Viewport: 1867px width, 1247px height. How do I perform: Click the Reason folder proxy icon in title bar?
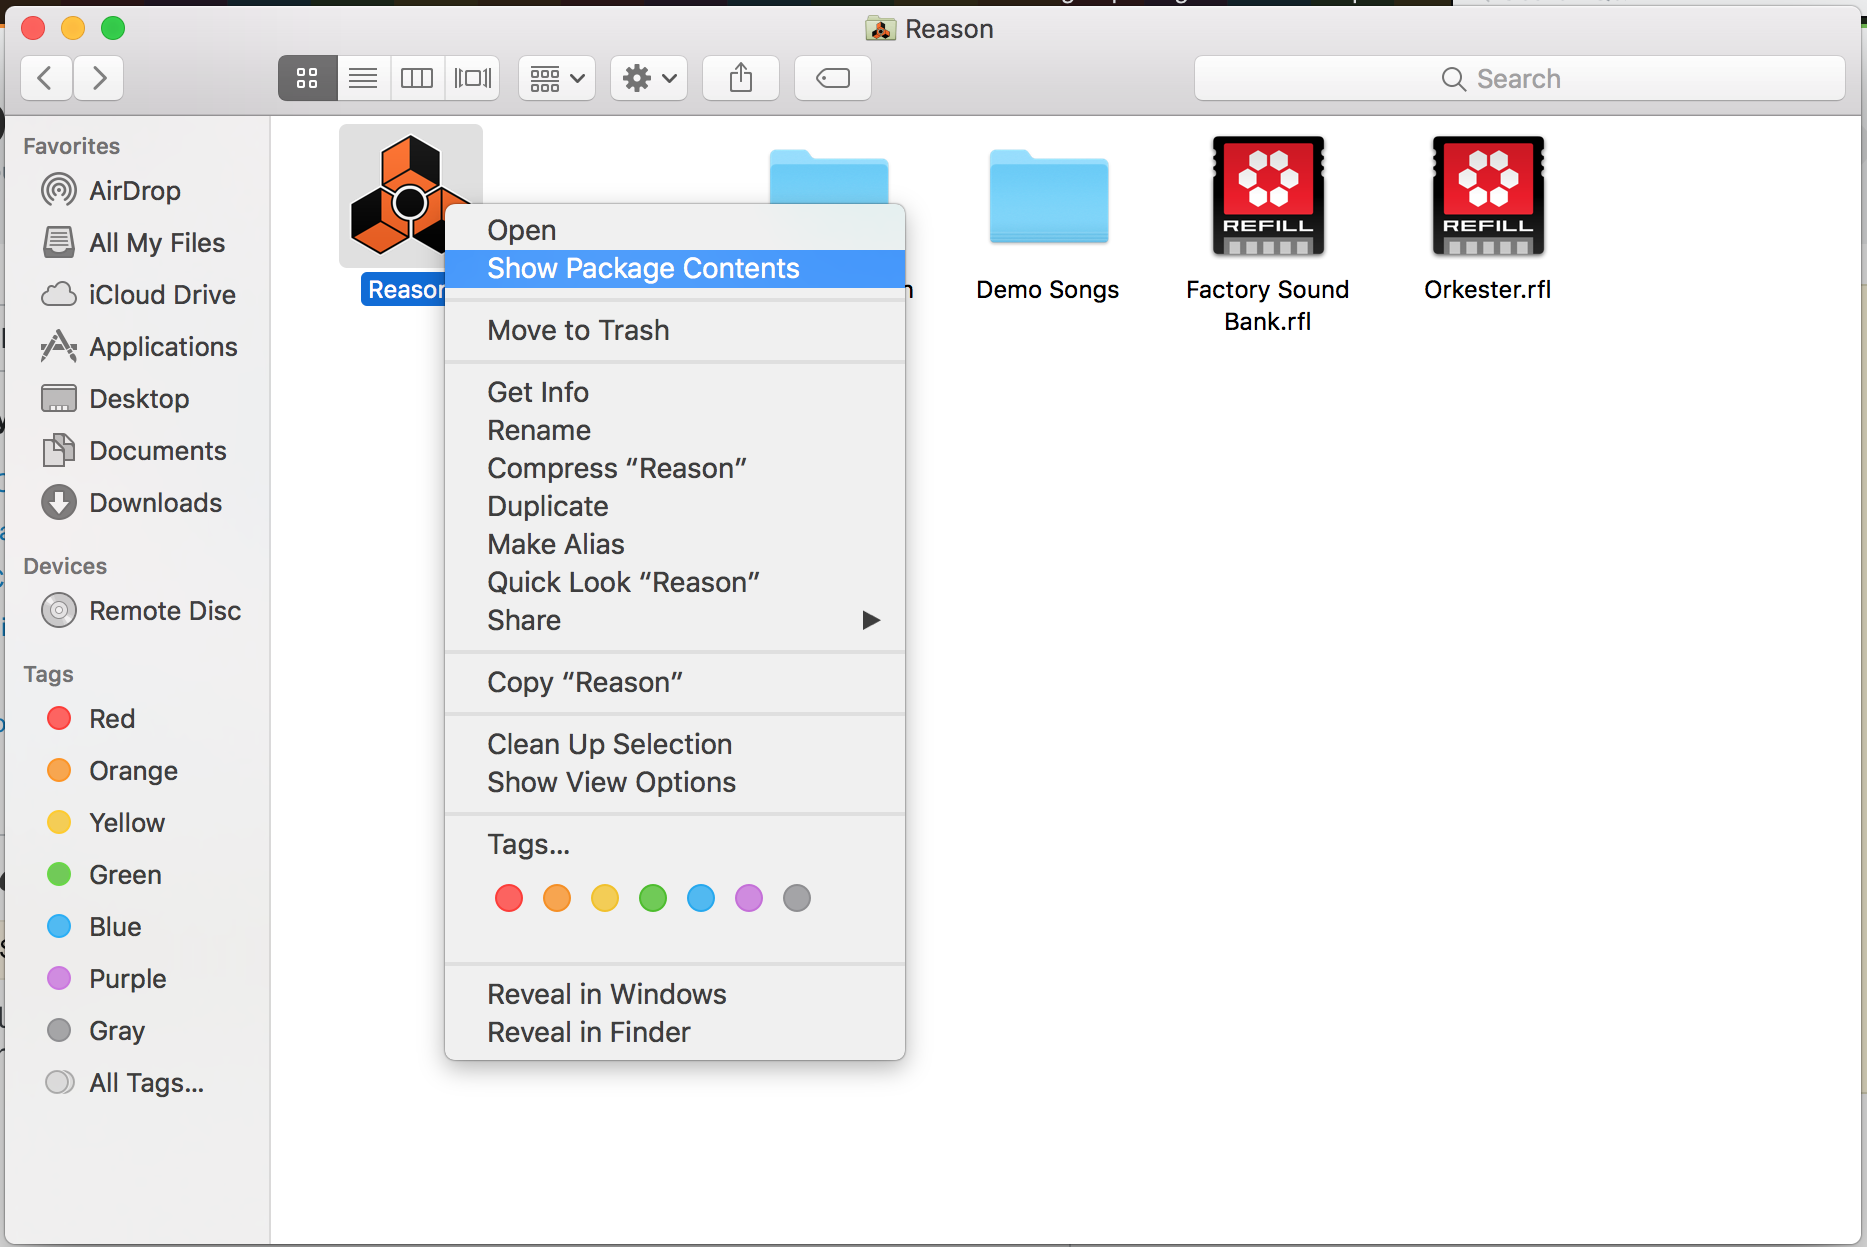click(x=881, y=29)
